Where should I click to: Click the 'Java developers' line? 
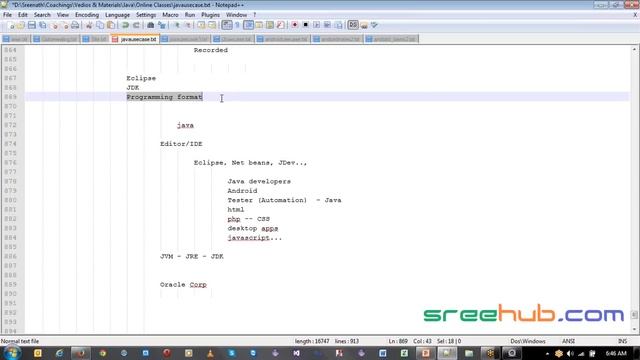point(259,182)
